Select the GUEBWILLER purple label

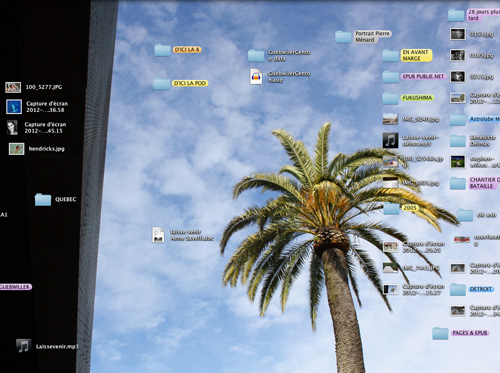click(x=15, y=287)
